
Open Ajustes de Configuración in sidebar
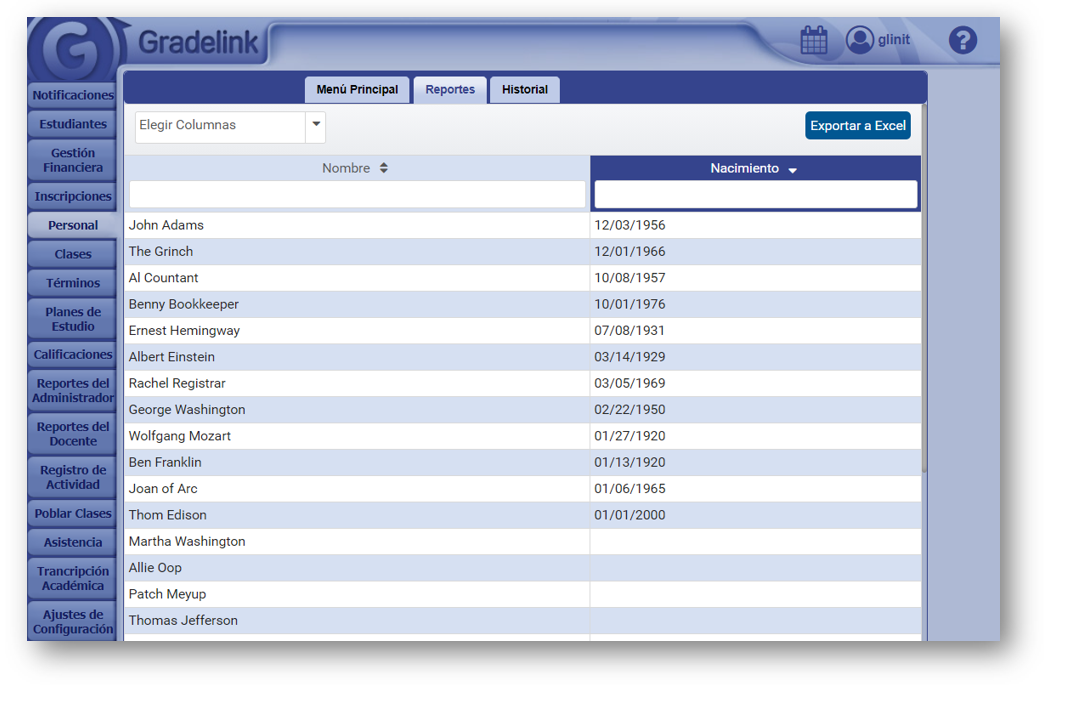[x=73, y=622]
